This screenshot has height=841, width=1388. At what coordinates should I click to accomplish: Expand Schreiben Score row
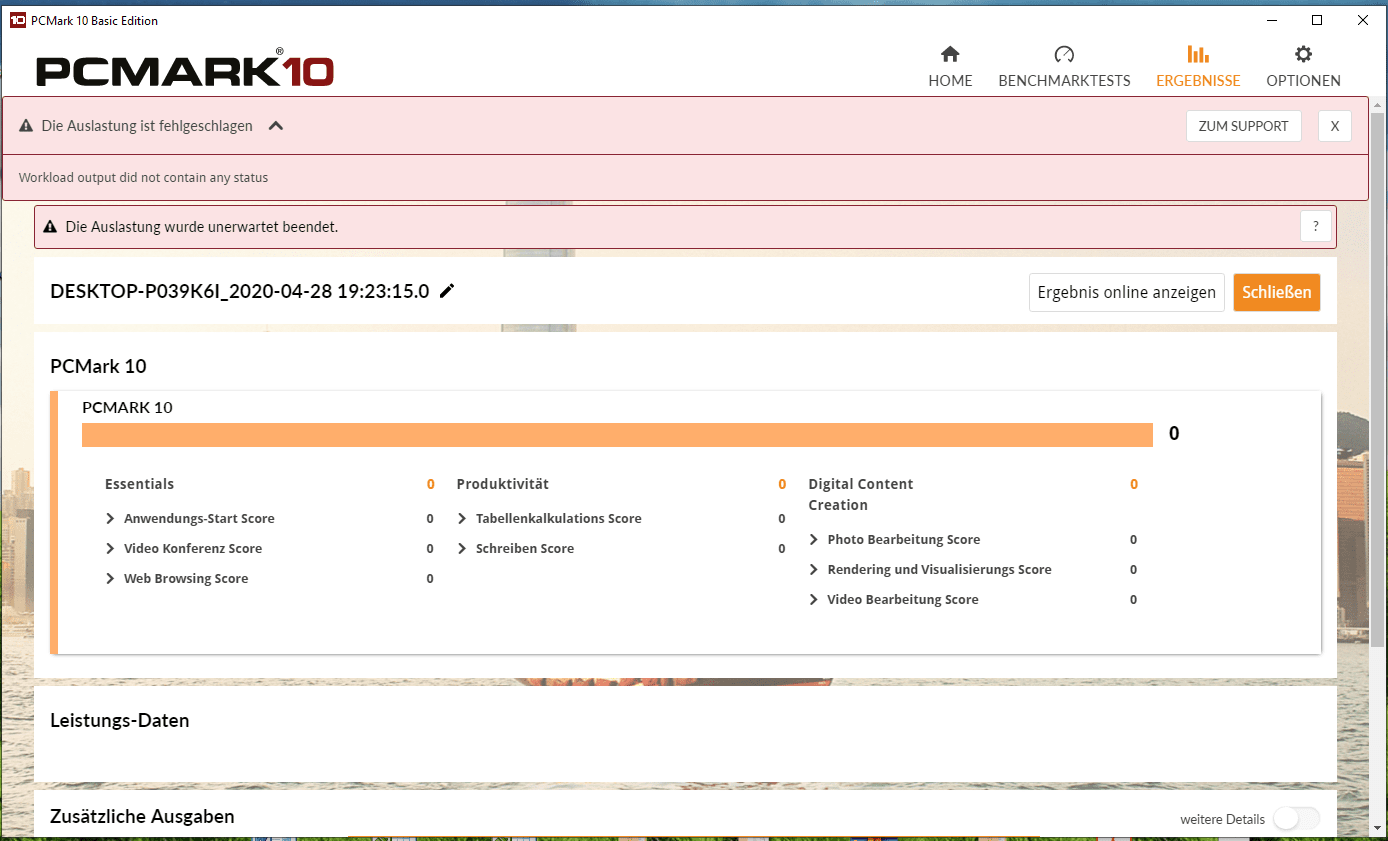pos(462,549)
